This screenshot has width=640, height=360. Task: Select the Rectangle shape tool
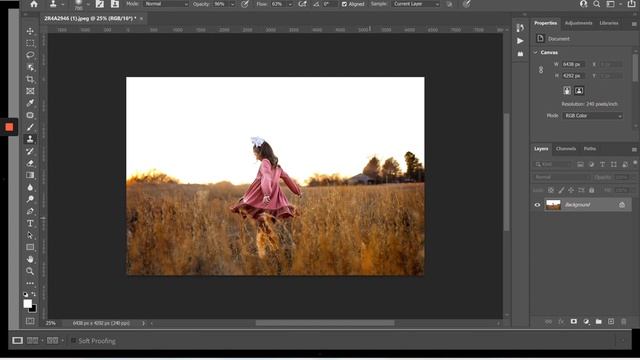click(30, 247)
